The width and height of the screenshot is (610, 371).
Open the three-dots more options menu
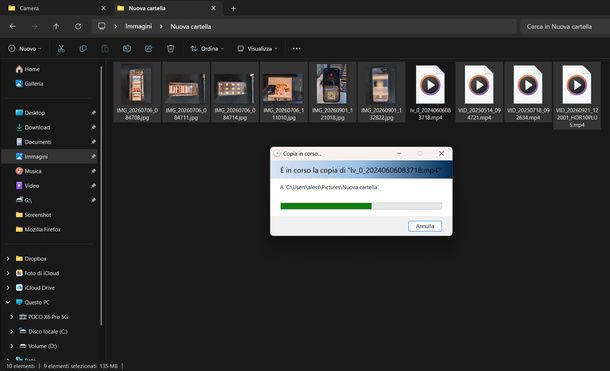tap(296, 49)
